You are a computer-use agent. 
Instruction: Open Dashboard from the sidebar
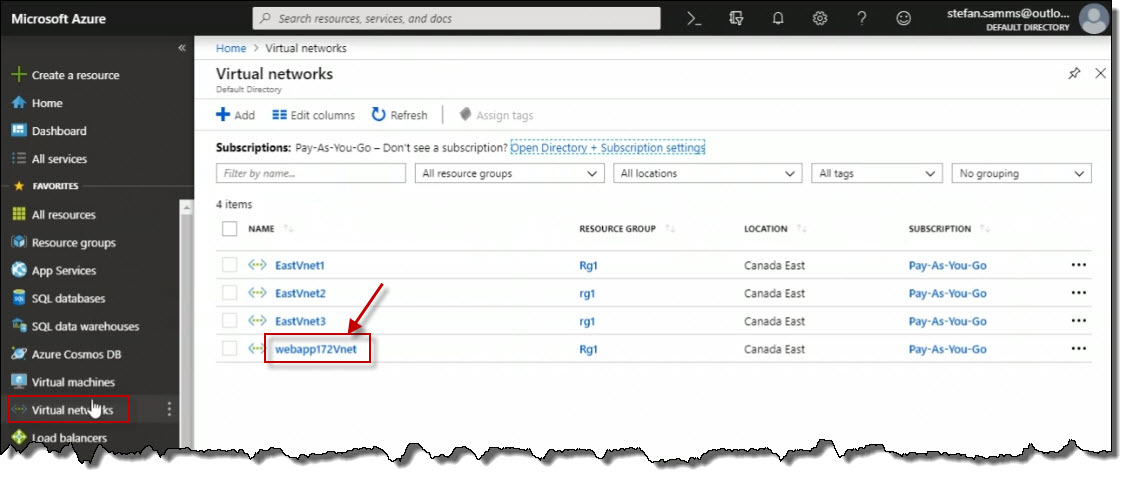click(x=59, y=131)
